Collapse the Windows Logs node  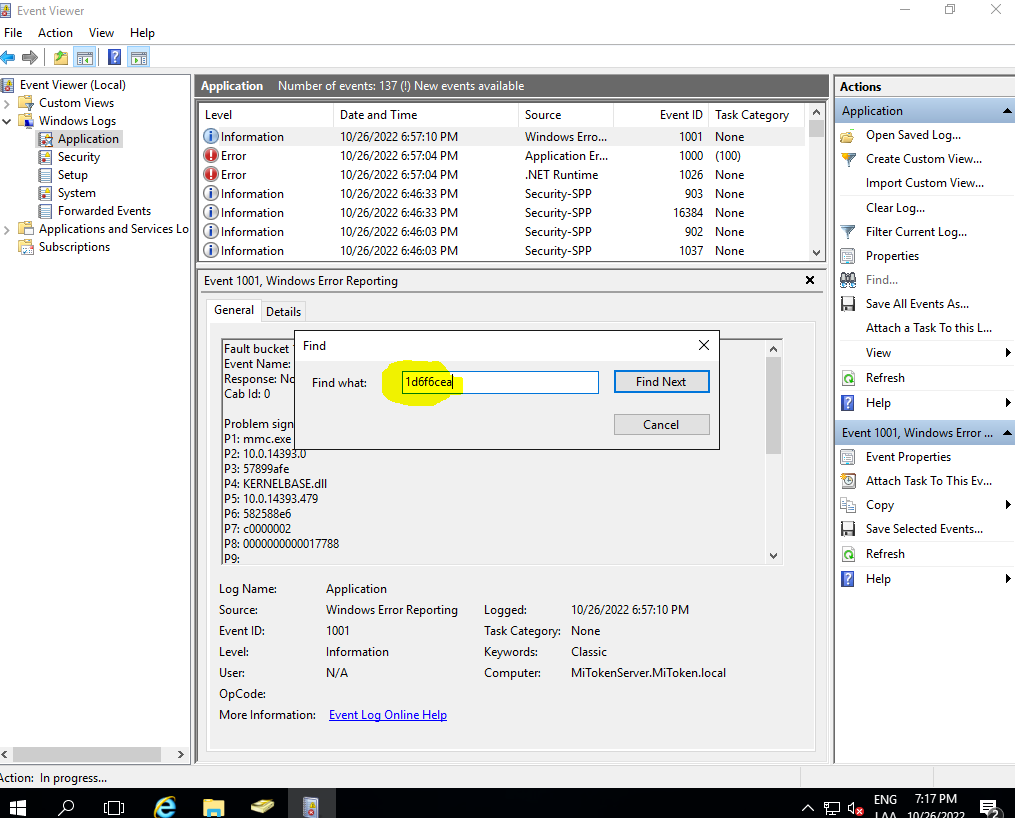6,121
